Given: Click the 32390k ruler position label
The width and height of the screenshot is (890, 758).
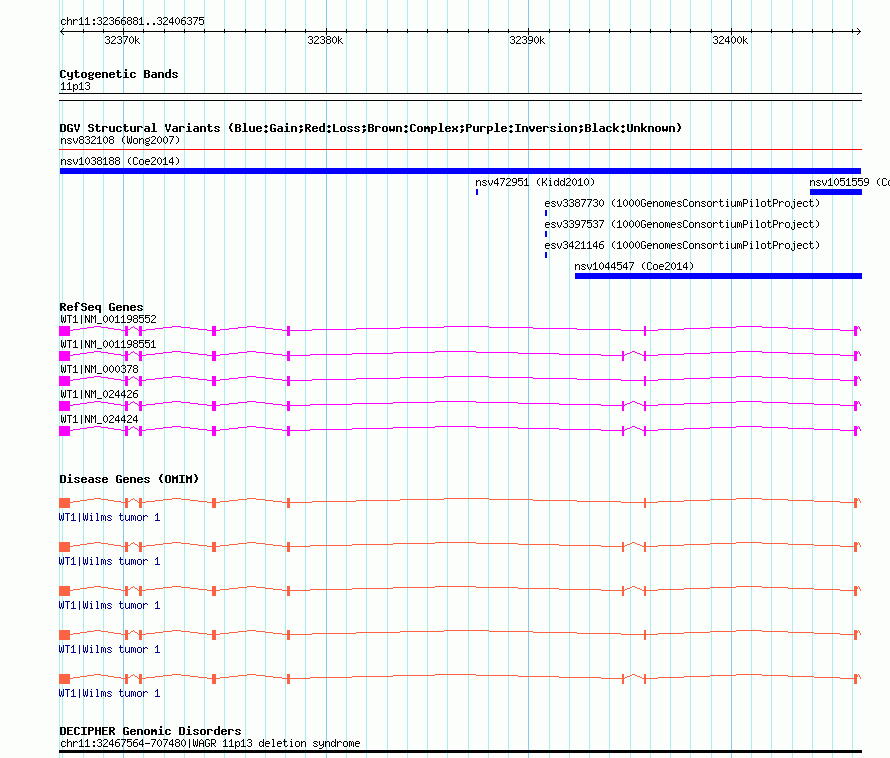Looking at the screenshot, I should click(527, 40).
